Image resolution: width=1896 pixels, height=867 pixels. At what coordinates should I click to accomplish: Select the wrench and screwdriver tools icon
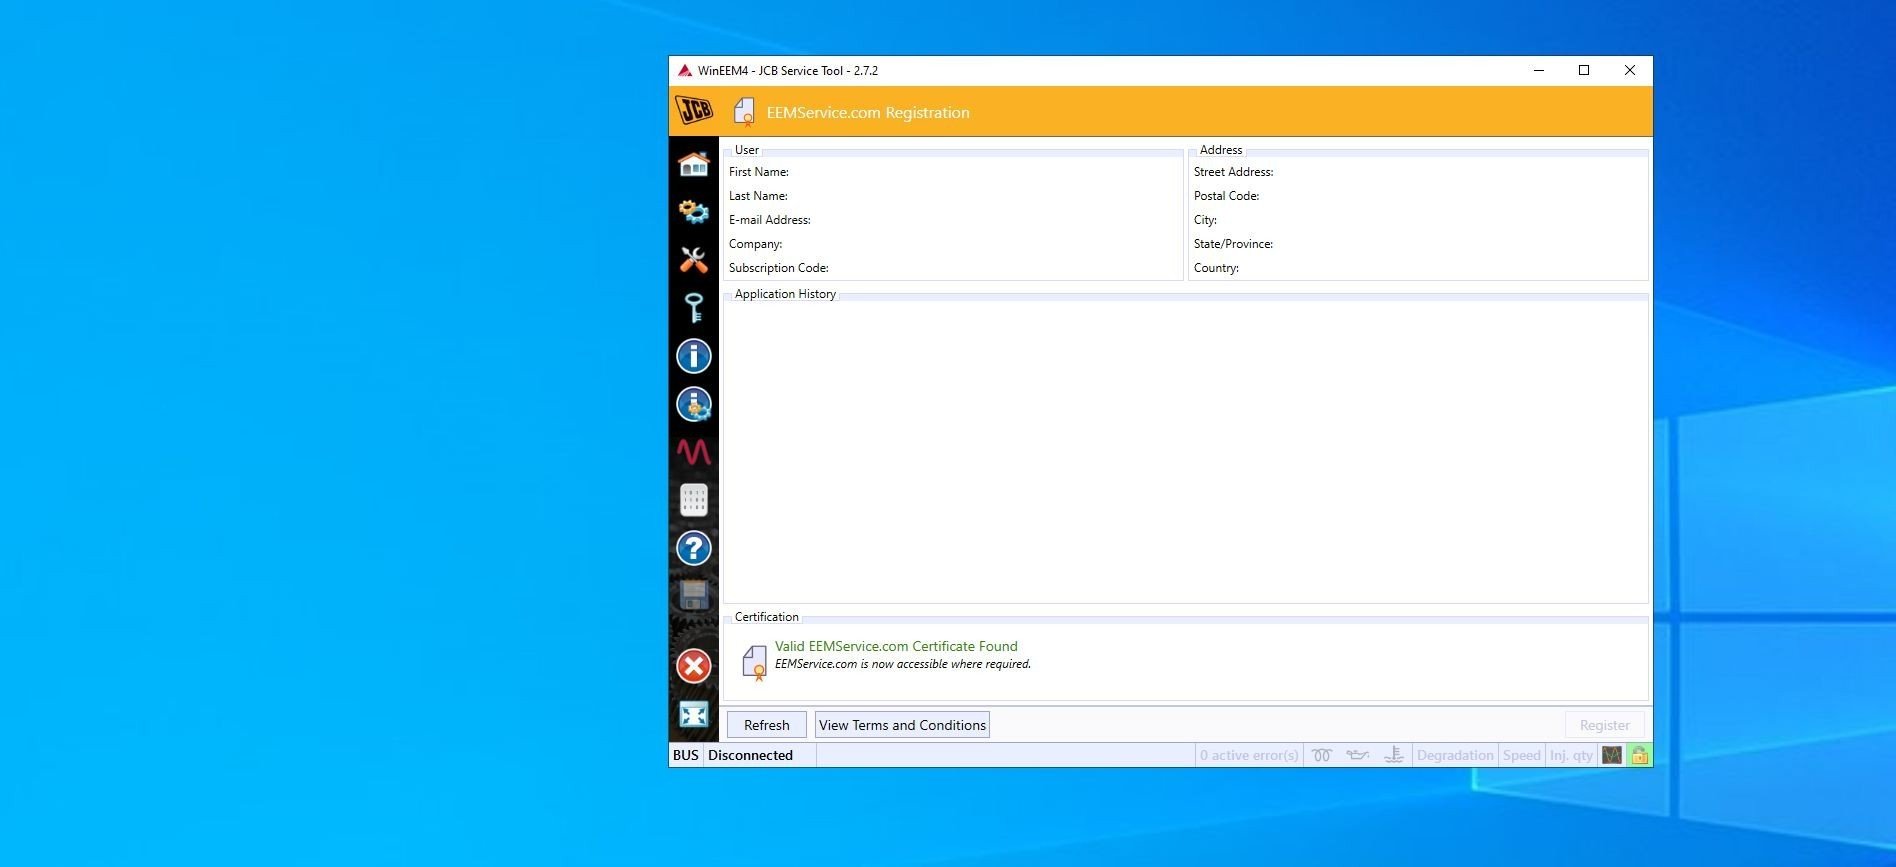click(x=693, y=260)
